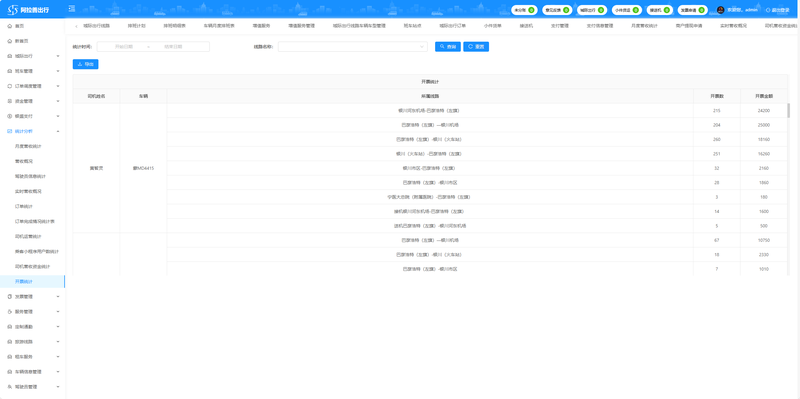Collapse the sidebar via the menu fold icon
The width and height of the screenshot is (800, 399).
pyautogui.click(x=71, y=10)
